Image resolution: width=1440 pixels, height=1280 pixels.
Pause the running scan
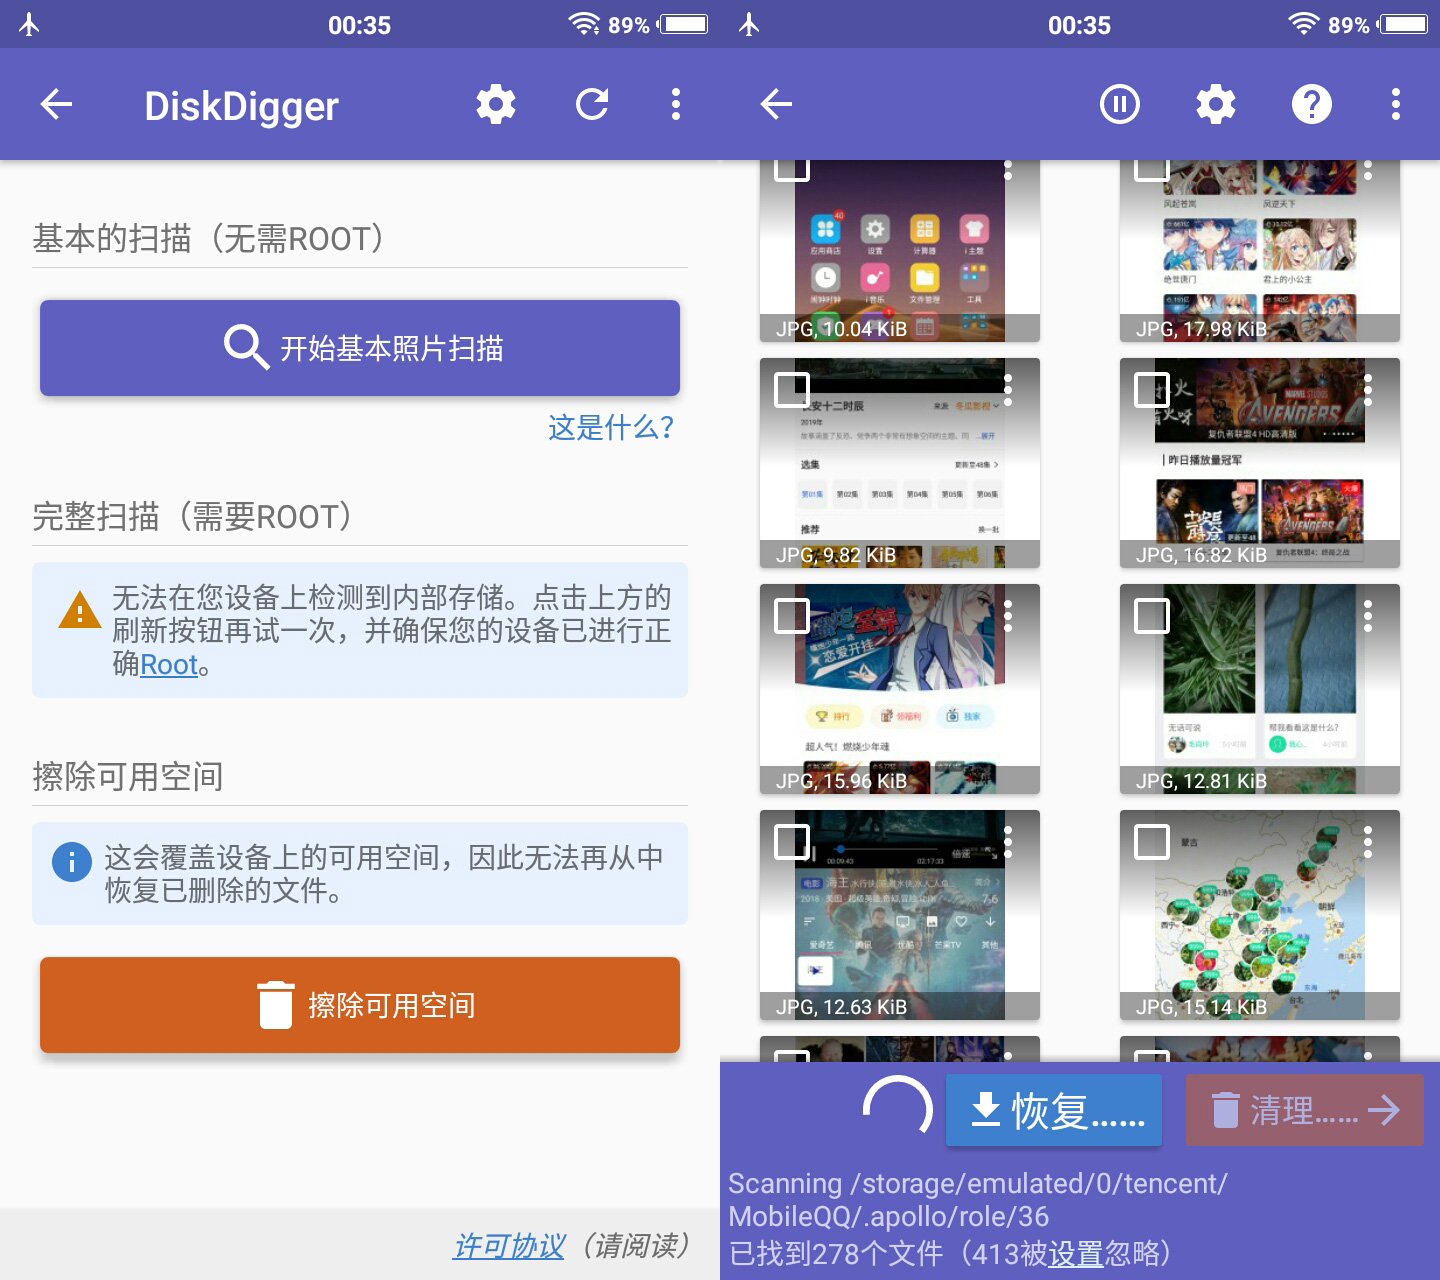click(1120, 104)
